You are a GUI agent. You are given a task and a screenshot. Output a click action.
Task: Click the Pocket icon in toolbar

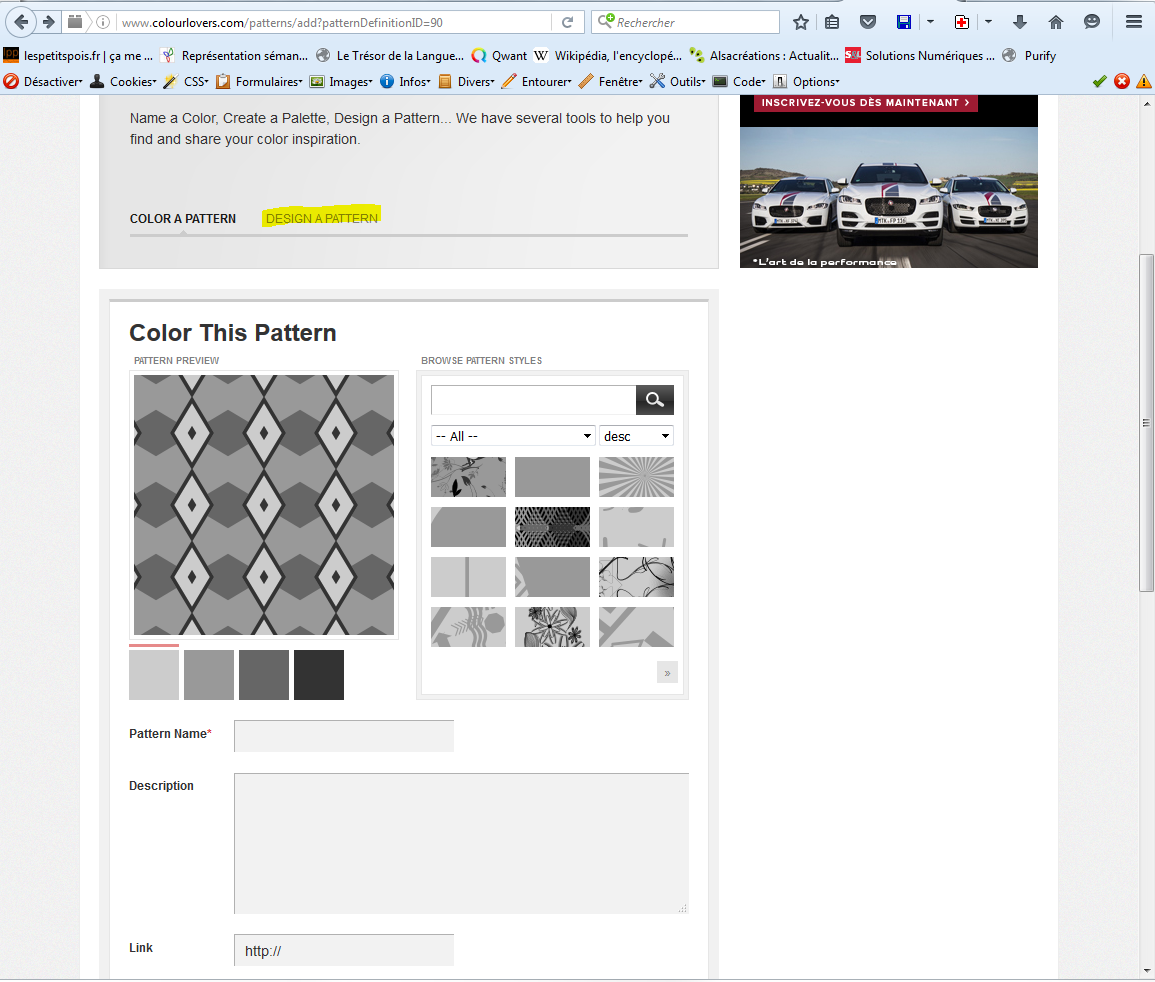tap(868, 22)
